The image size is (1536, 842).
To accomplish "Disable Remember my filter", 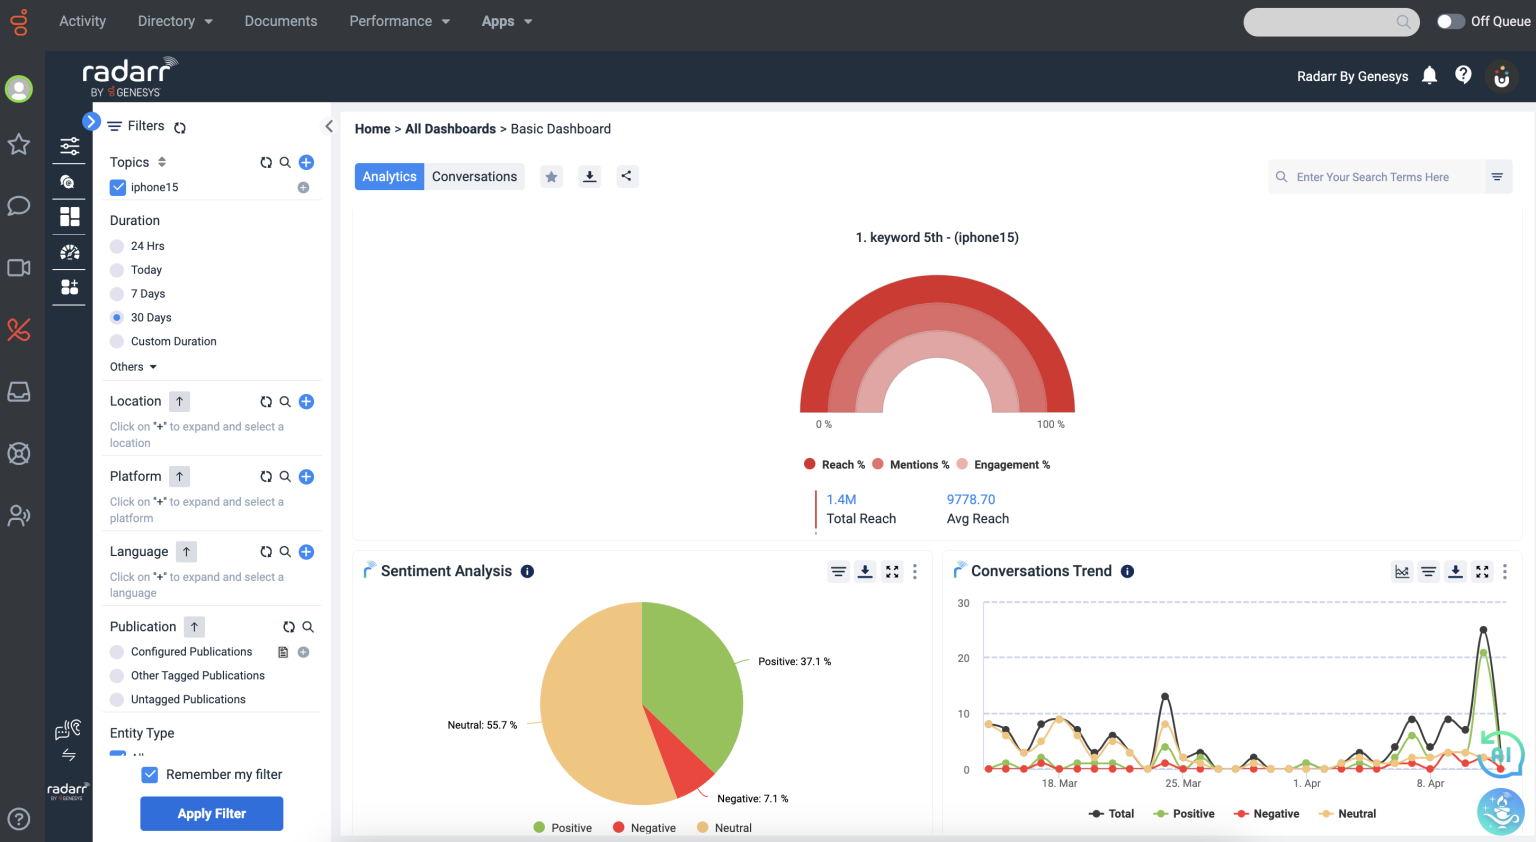I will coord(150,774).
